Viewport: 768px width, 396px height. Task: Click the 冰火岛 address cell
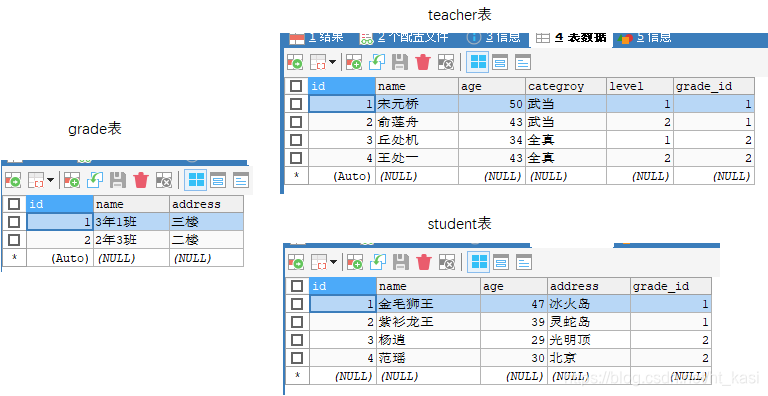pyautogui.click(x=589, y=304)
